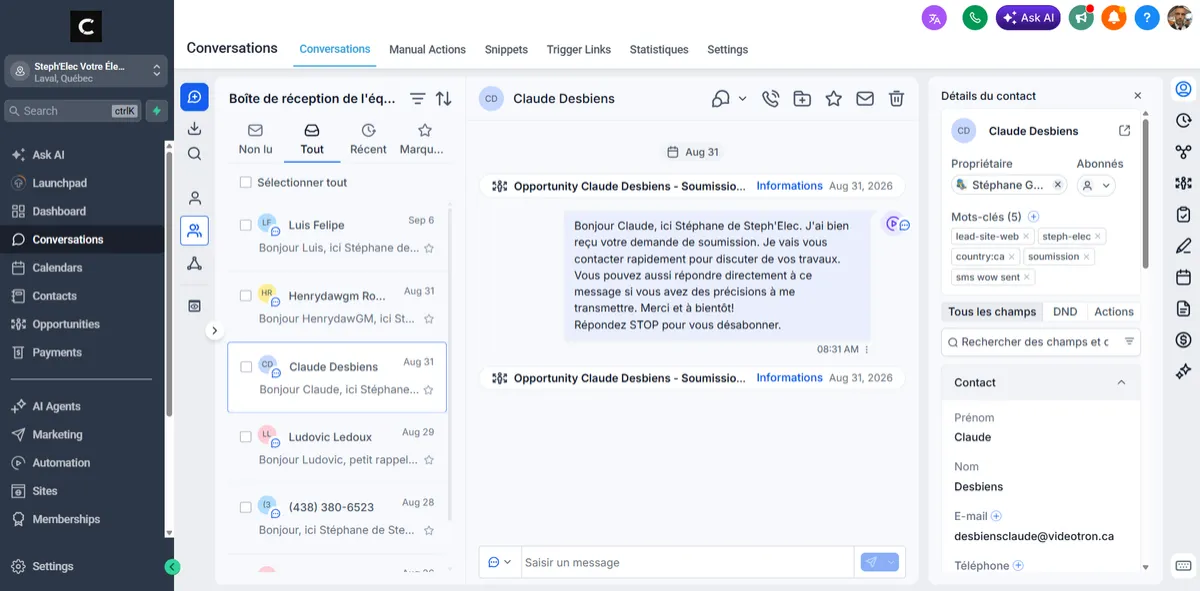This screenshot has width=1200, height=591.
Task: Close the Détails du contact panel
Action: (1138, 96)
